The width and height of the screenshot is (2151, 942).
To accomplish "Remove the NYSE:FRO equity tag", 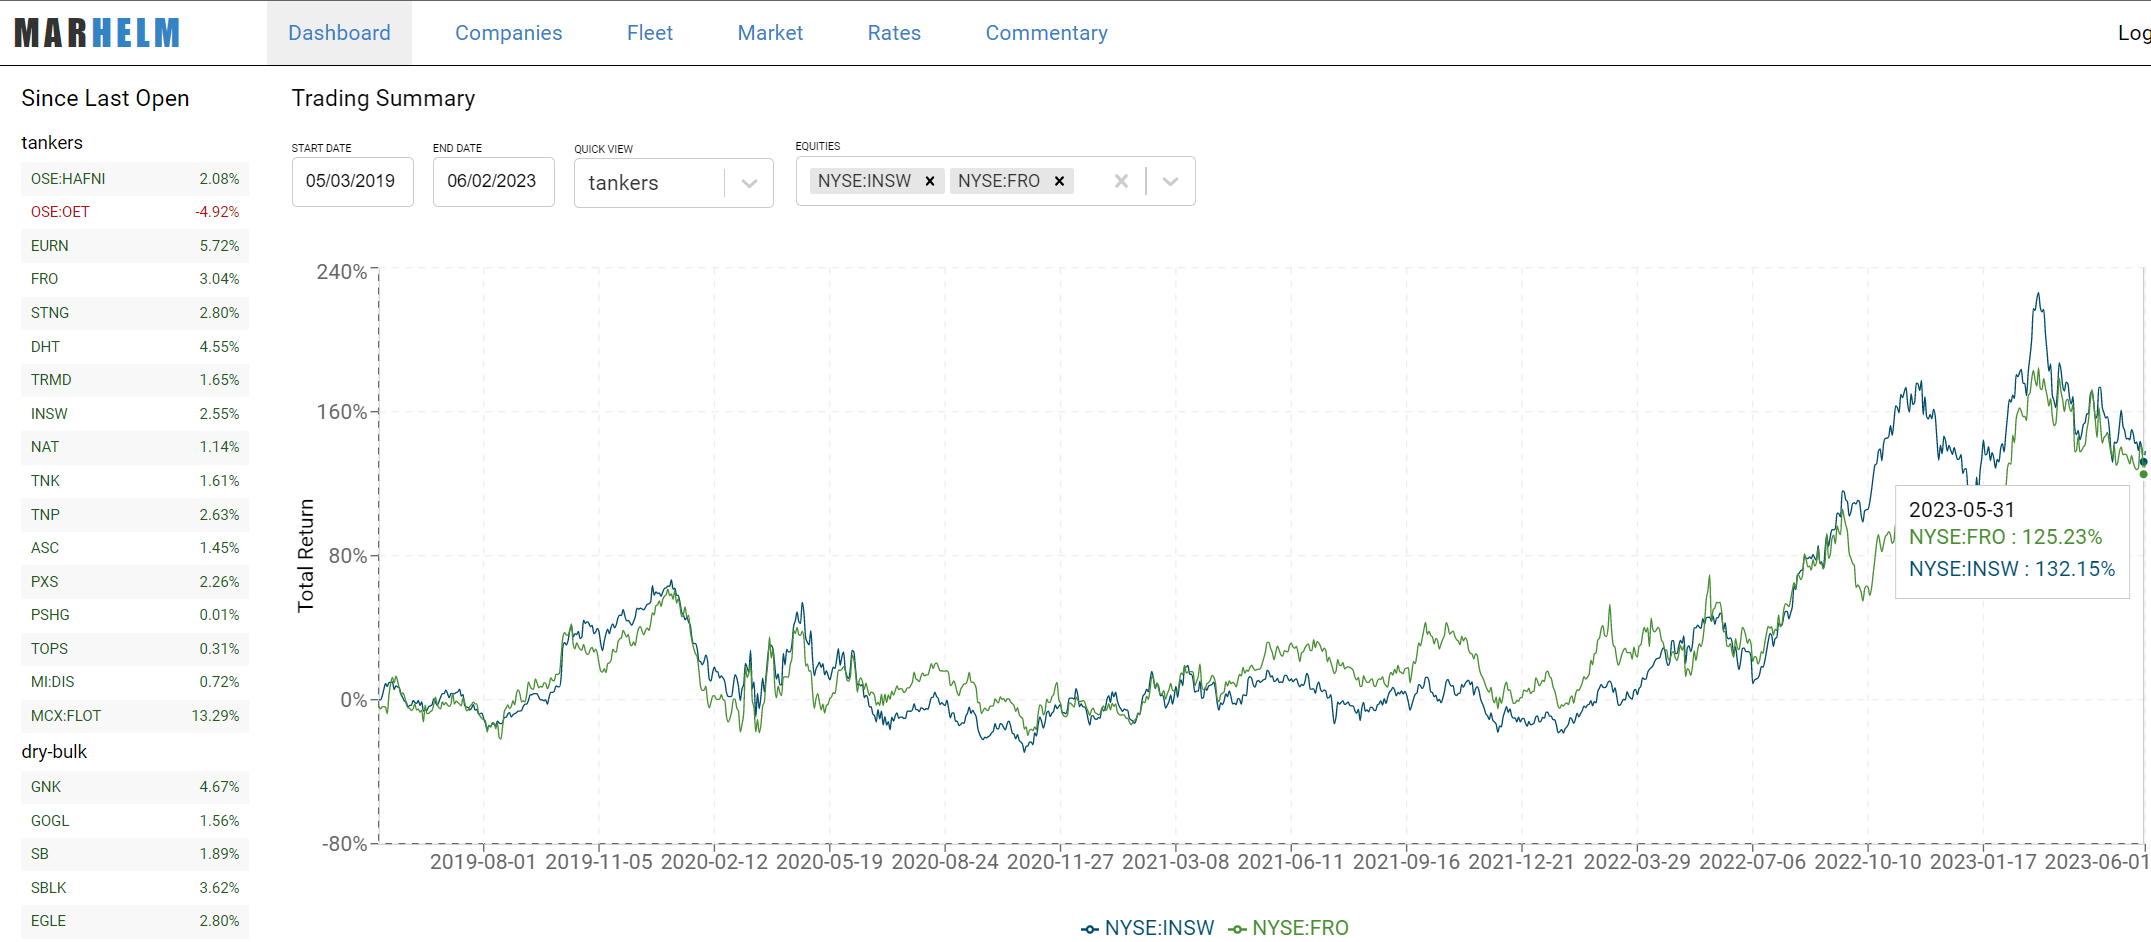I will [1059, 181].
